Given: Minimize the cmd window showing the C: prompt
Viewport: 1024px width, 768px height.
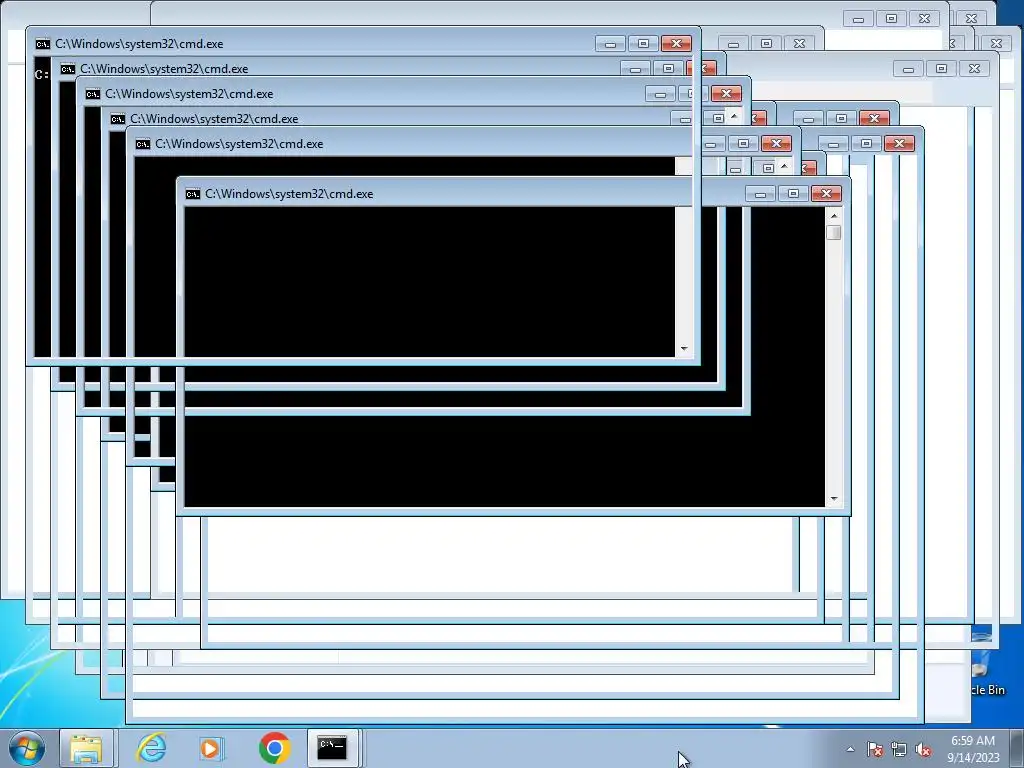Looking at the screenshot, I should pos(611,44).
